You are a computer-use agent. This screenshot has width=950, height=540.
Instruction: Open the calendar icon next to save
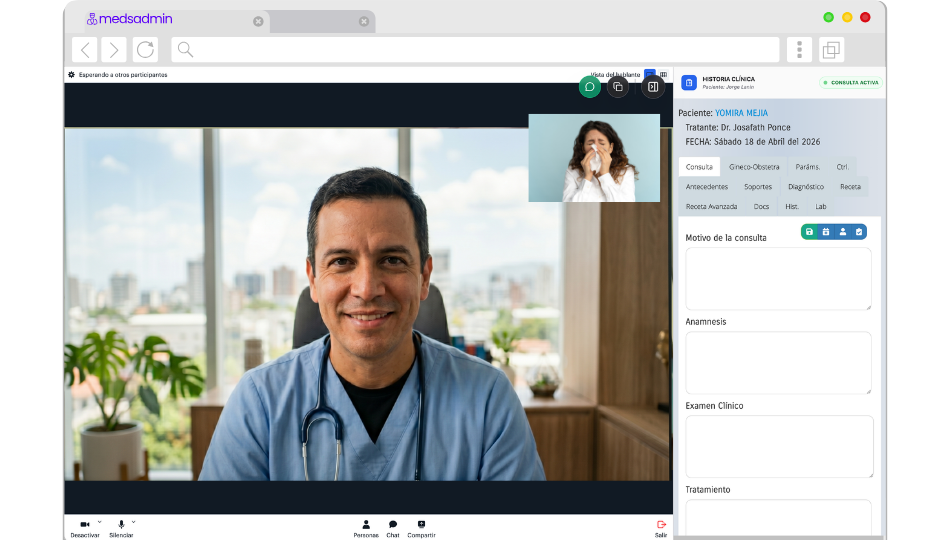pos(826,232)
